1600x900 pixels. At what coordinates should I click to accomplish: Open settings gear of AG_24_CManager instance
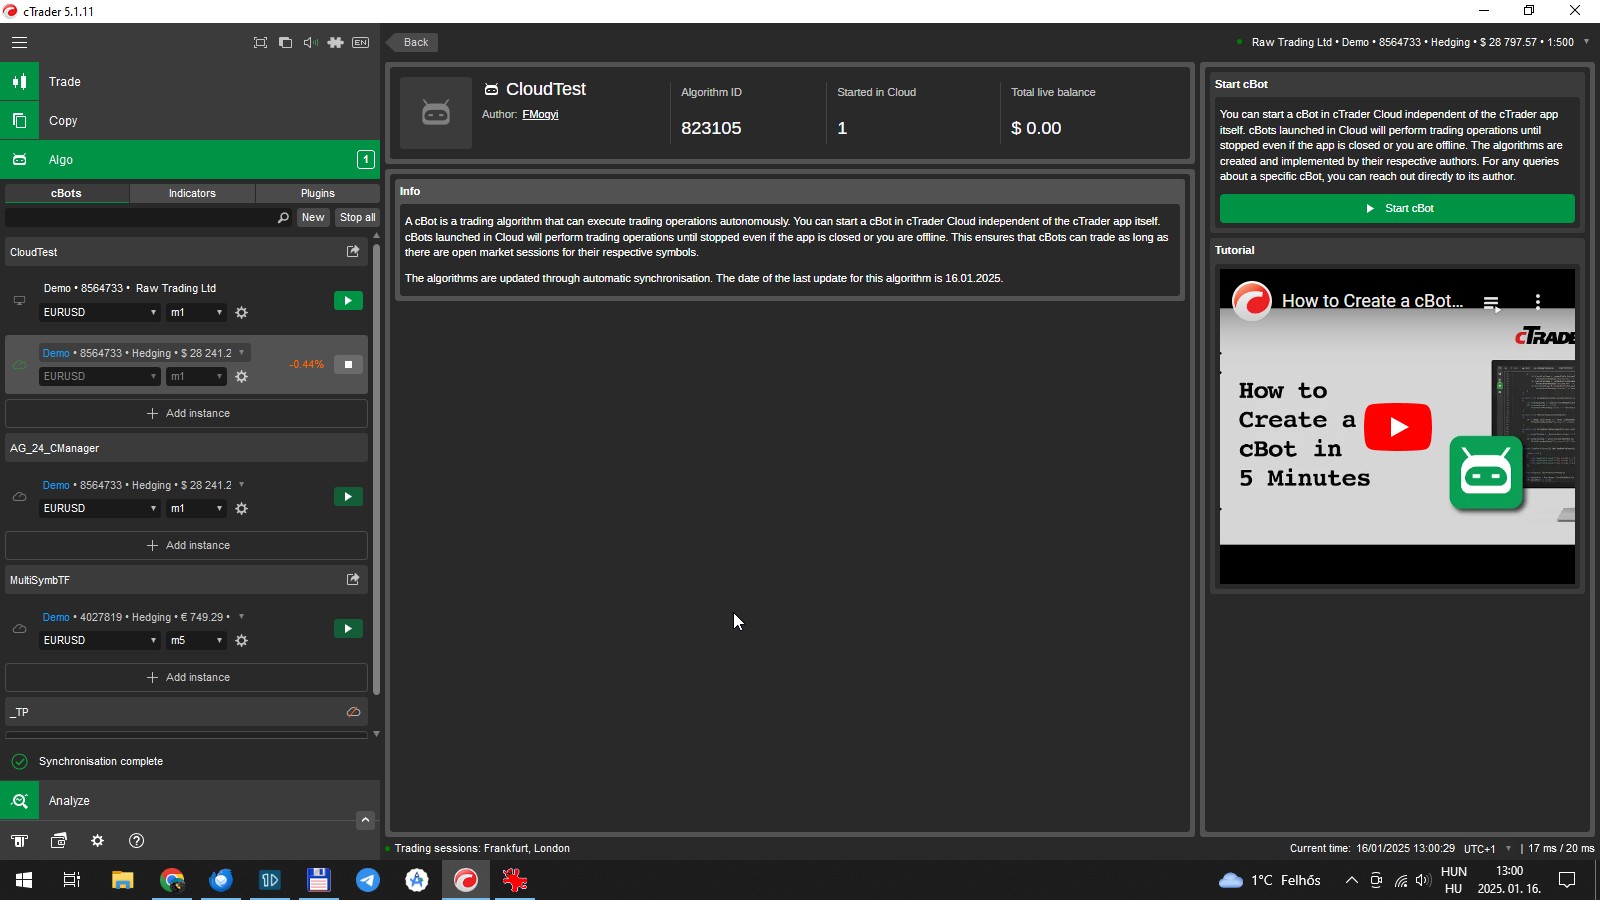point(241,508)
